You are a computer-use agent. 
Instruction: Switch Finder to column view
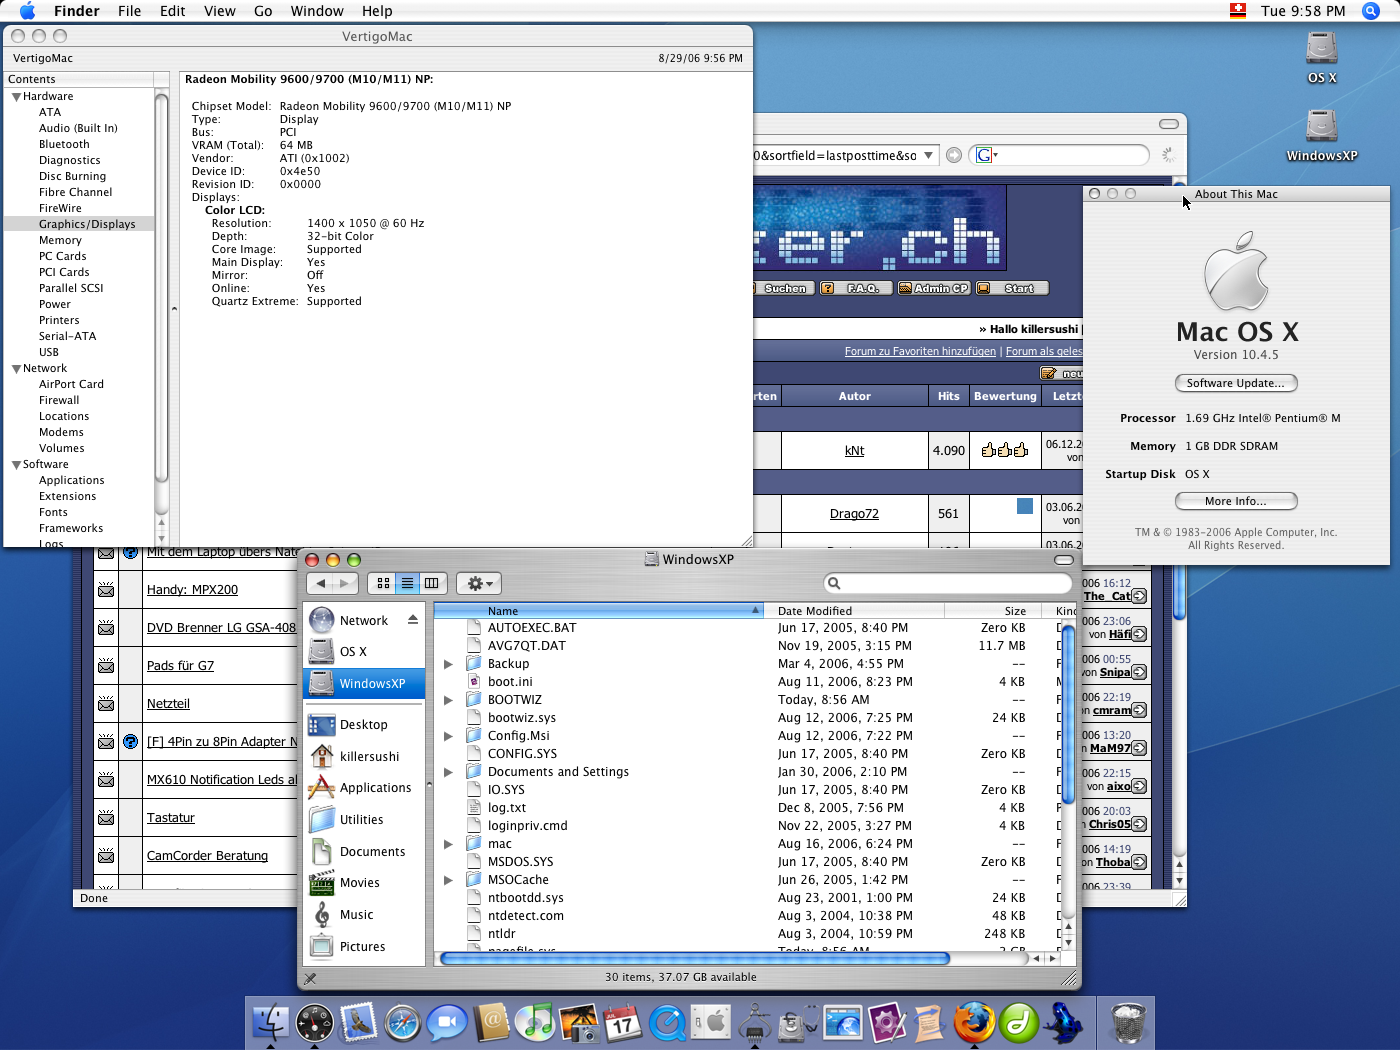coord(432,583)
